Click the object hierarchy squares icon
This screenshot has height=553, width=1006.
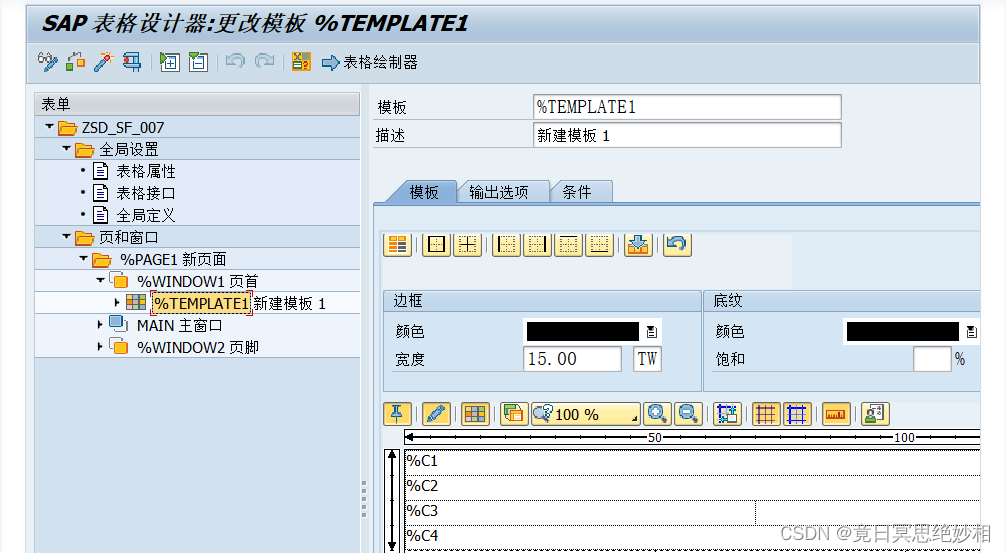point(76,62)
